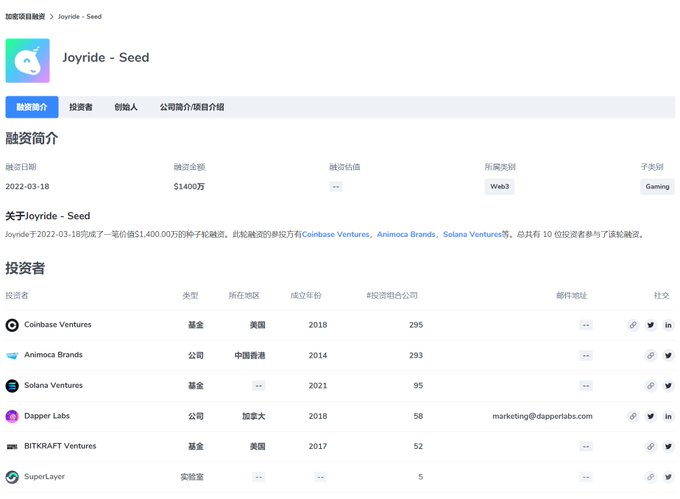Open Animoca Brands website link icon

(x=651, y=355)
